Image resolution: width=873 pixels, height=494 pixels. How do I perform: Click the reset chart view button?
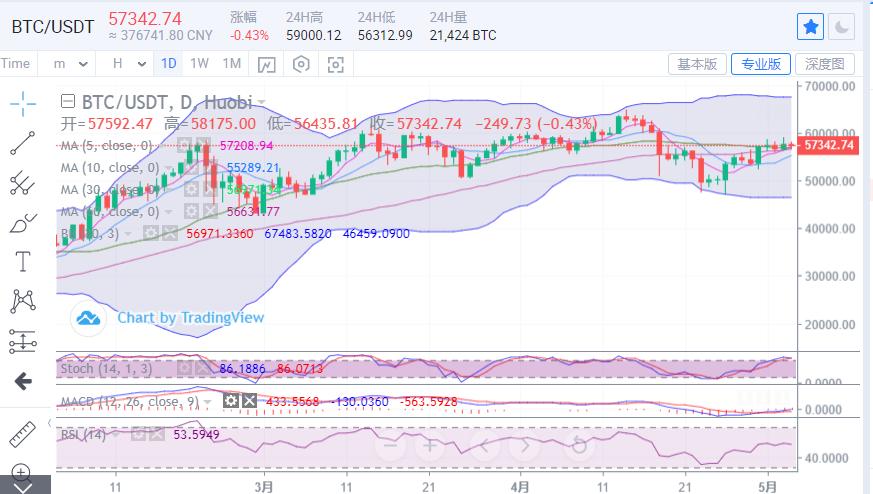pos(580,446)
